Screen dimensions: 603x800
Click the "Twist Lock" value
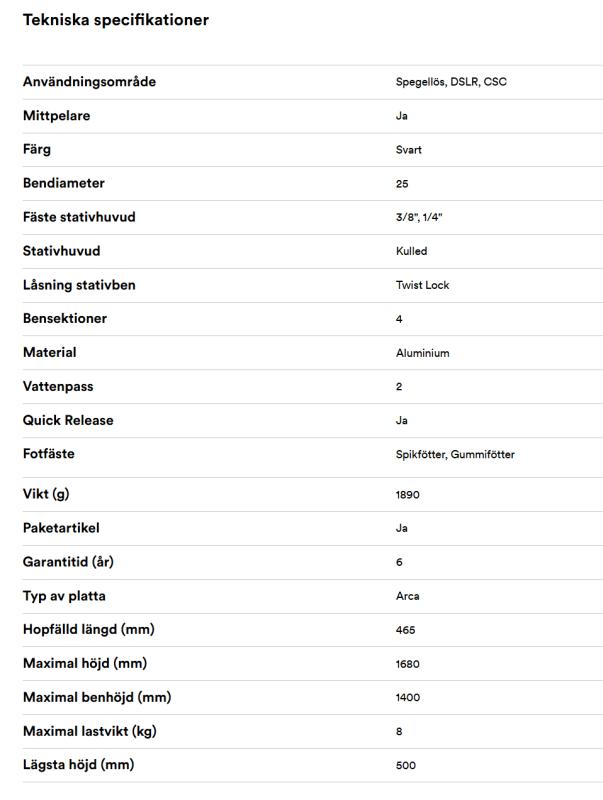click(423, 285)
